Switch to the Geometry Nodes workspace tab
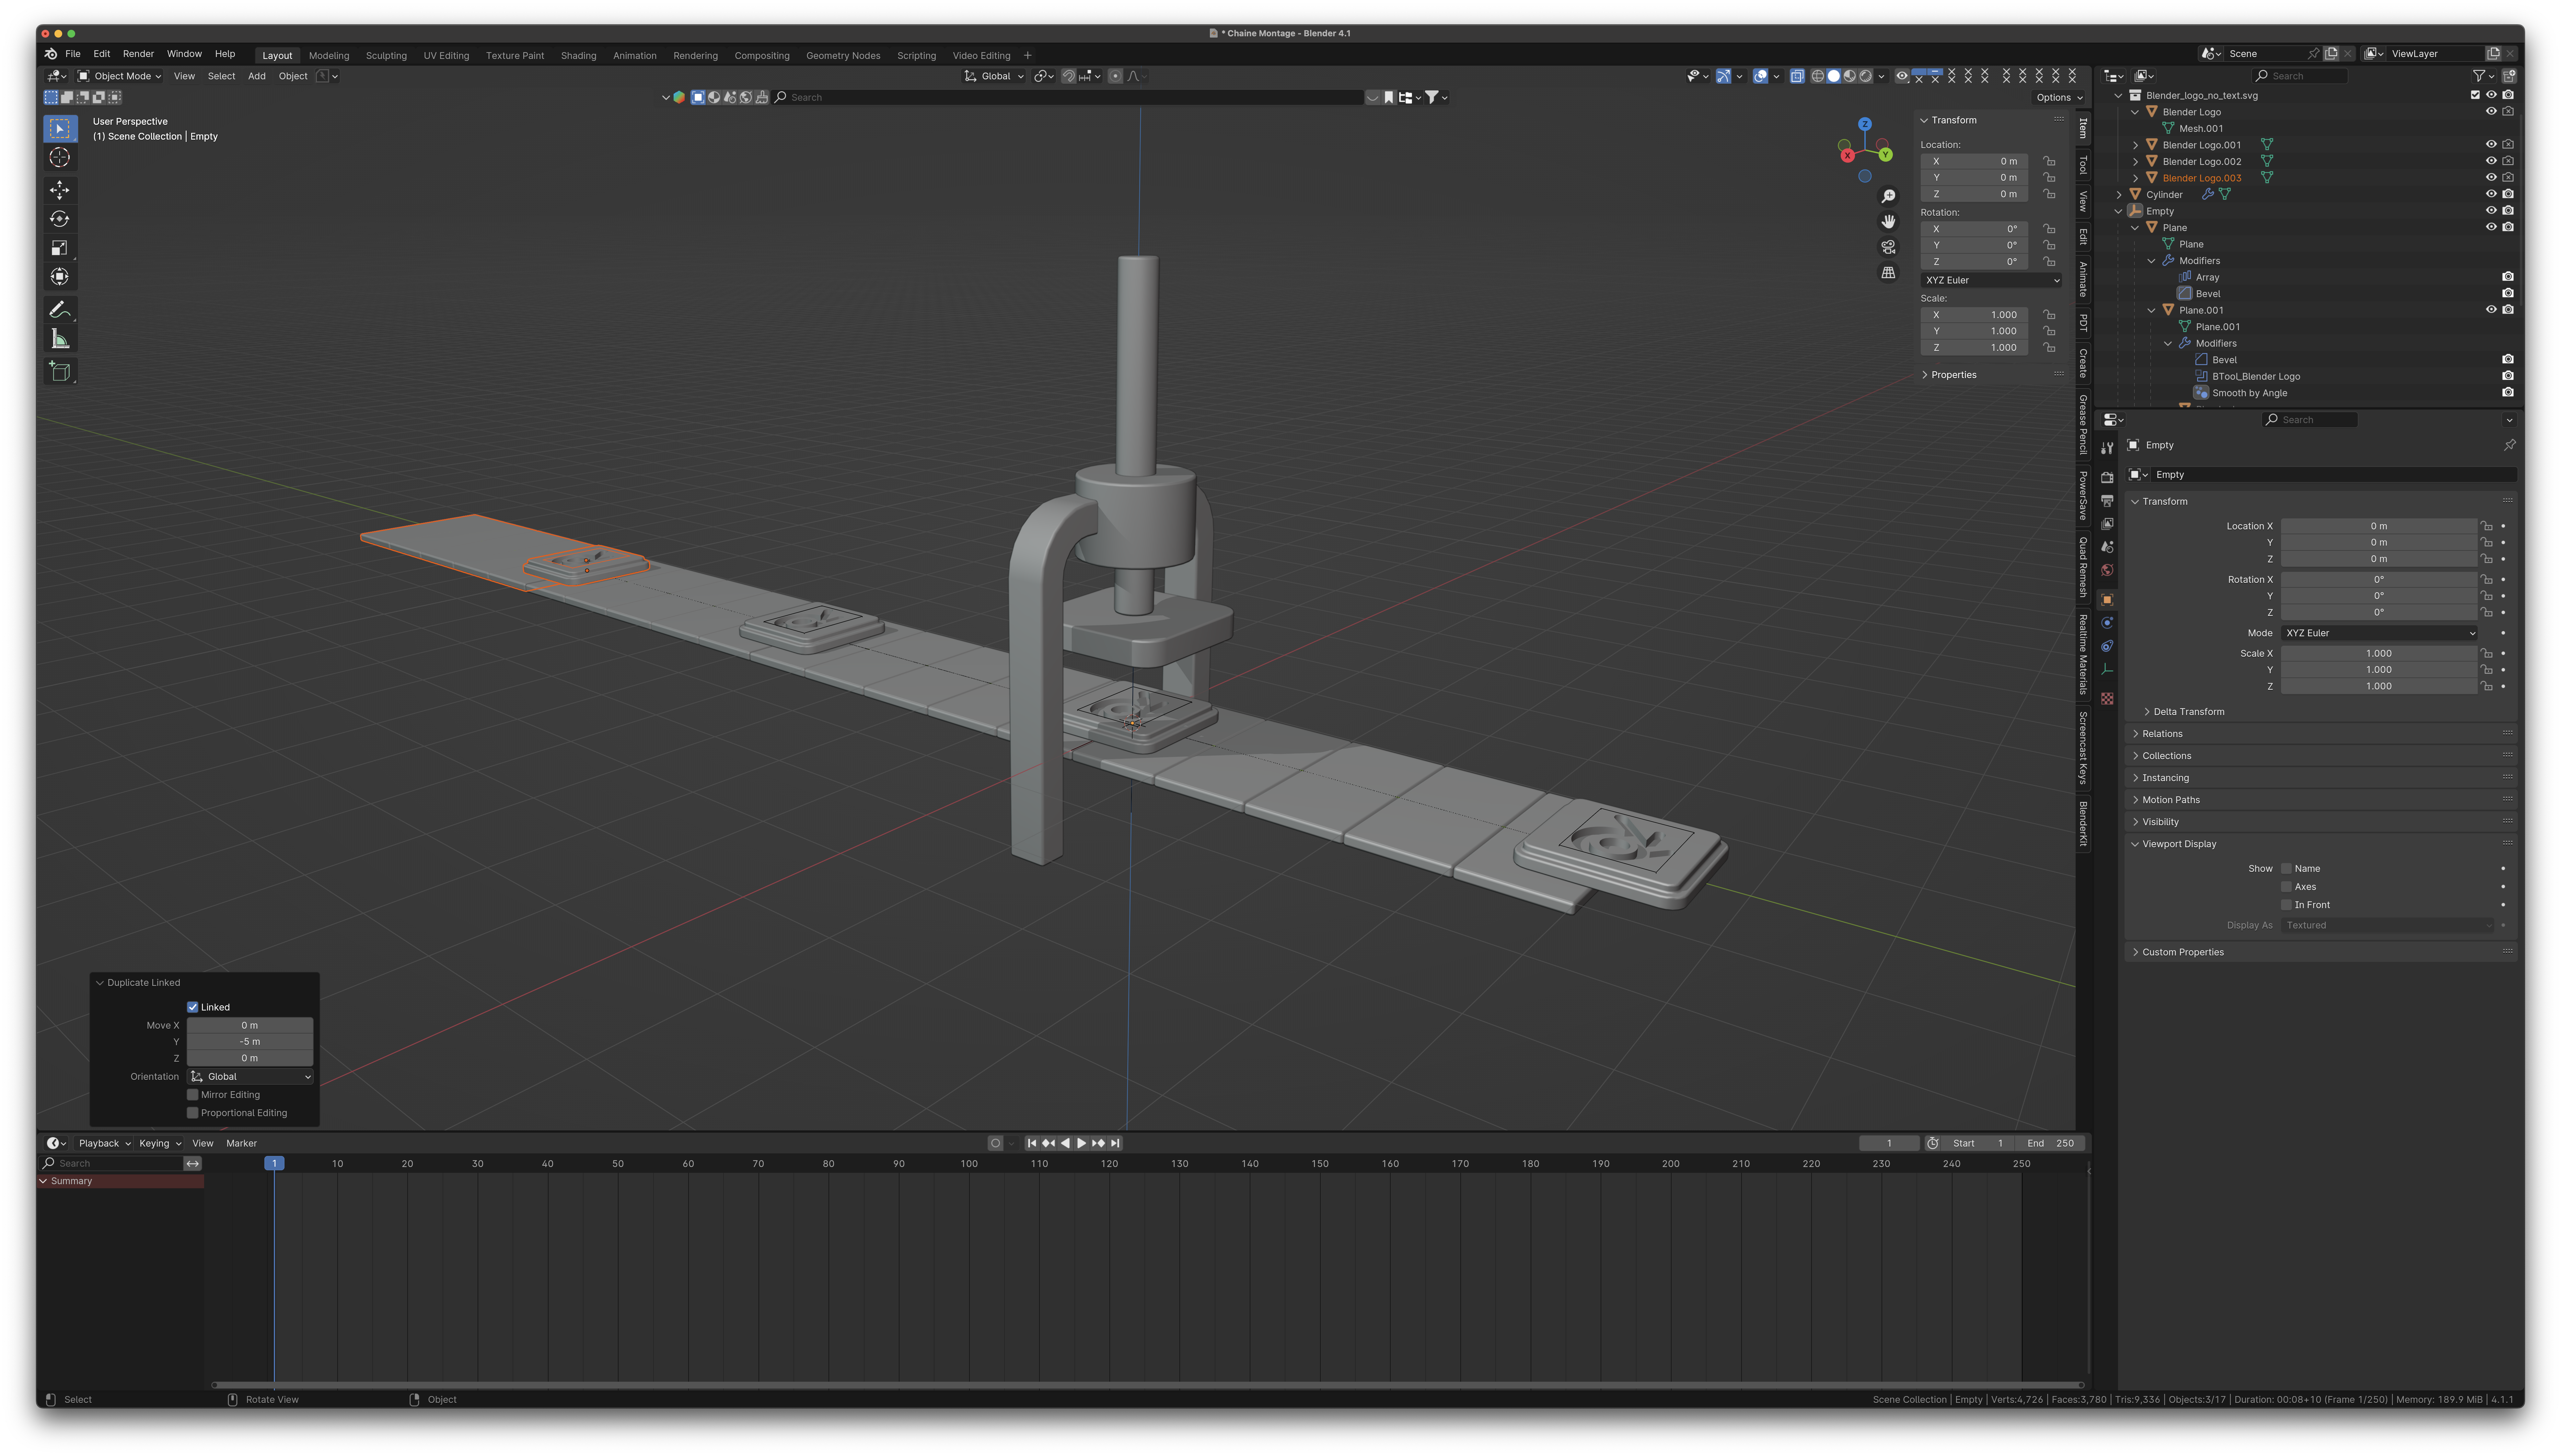Viewport: 2561px width, 1456px height. tap(843, 56)
